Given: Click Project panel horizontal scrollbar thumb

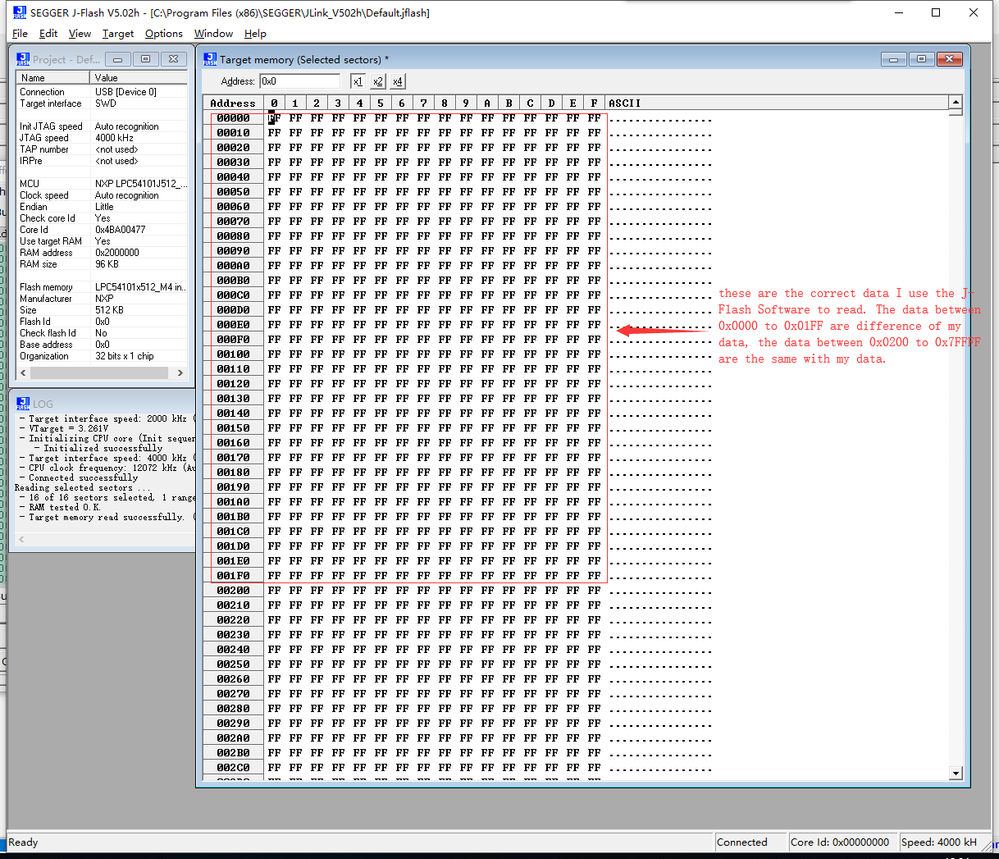Looking at the screenshot, I should [99, 373].
